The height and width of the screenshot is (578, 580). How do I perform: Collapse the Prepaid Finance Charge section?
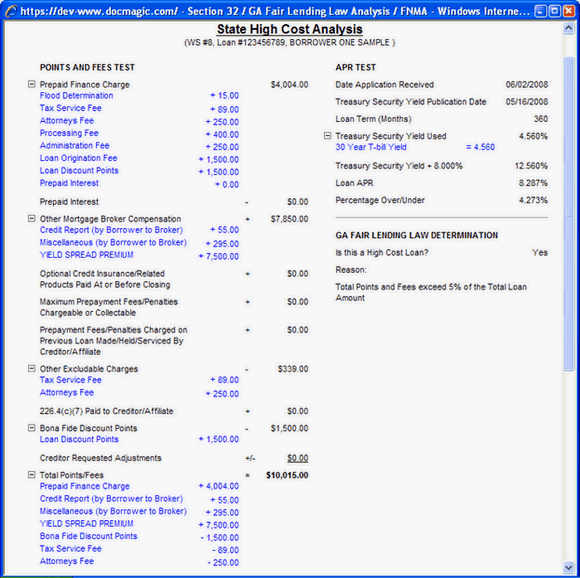point(31,84)
